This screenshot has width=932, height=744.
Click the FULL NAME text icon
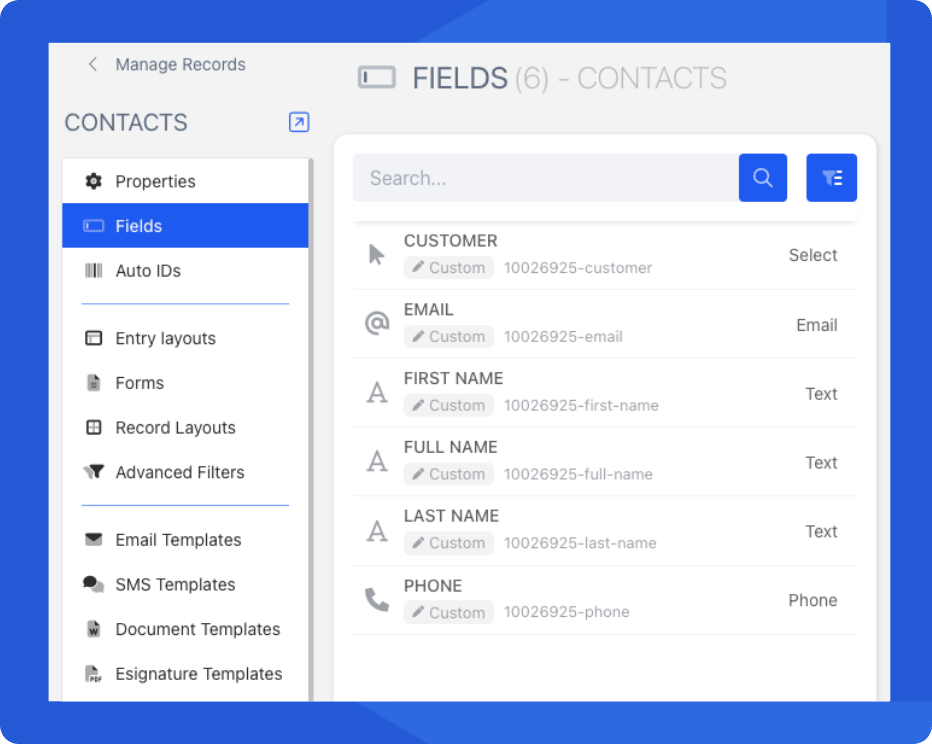[x=377, y=461]
